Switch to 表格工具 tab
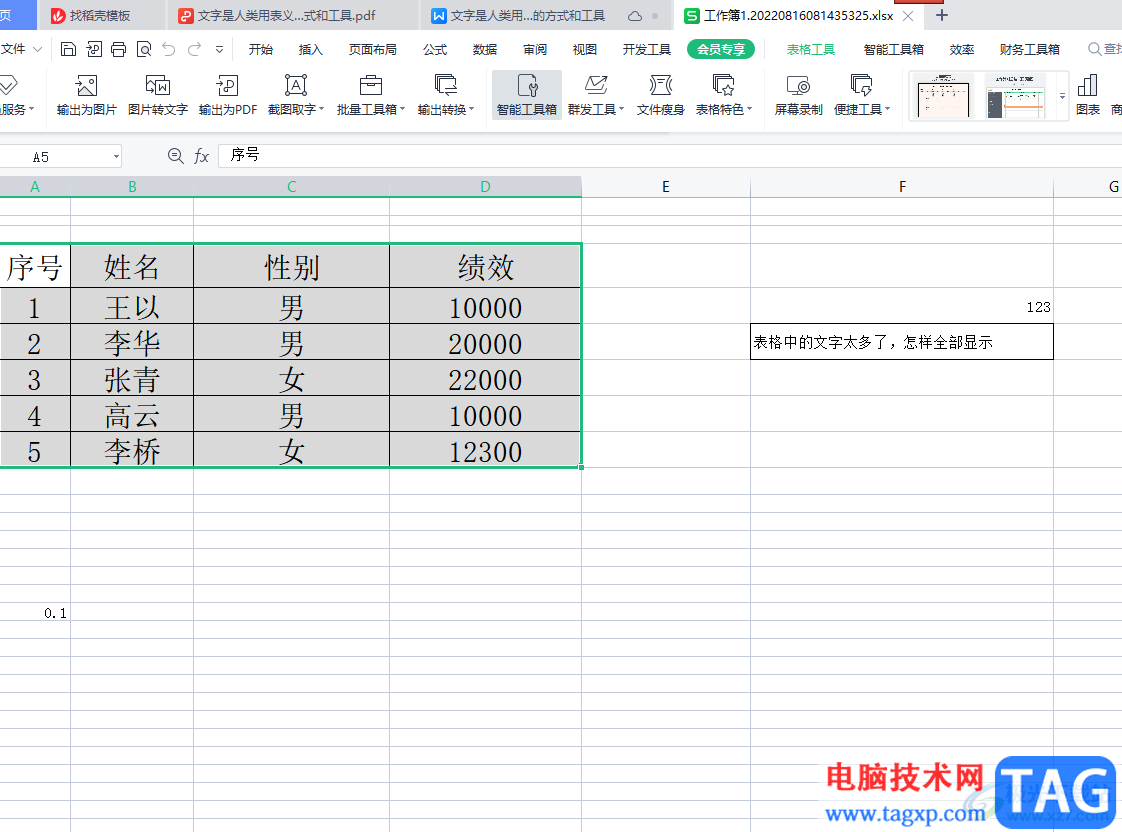1122x832 pixels. point(811,49)
